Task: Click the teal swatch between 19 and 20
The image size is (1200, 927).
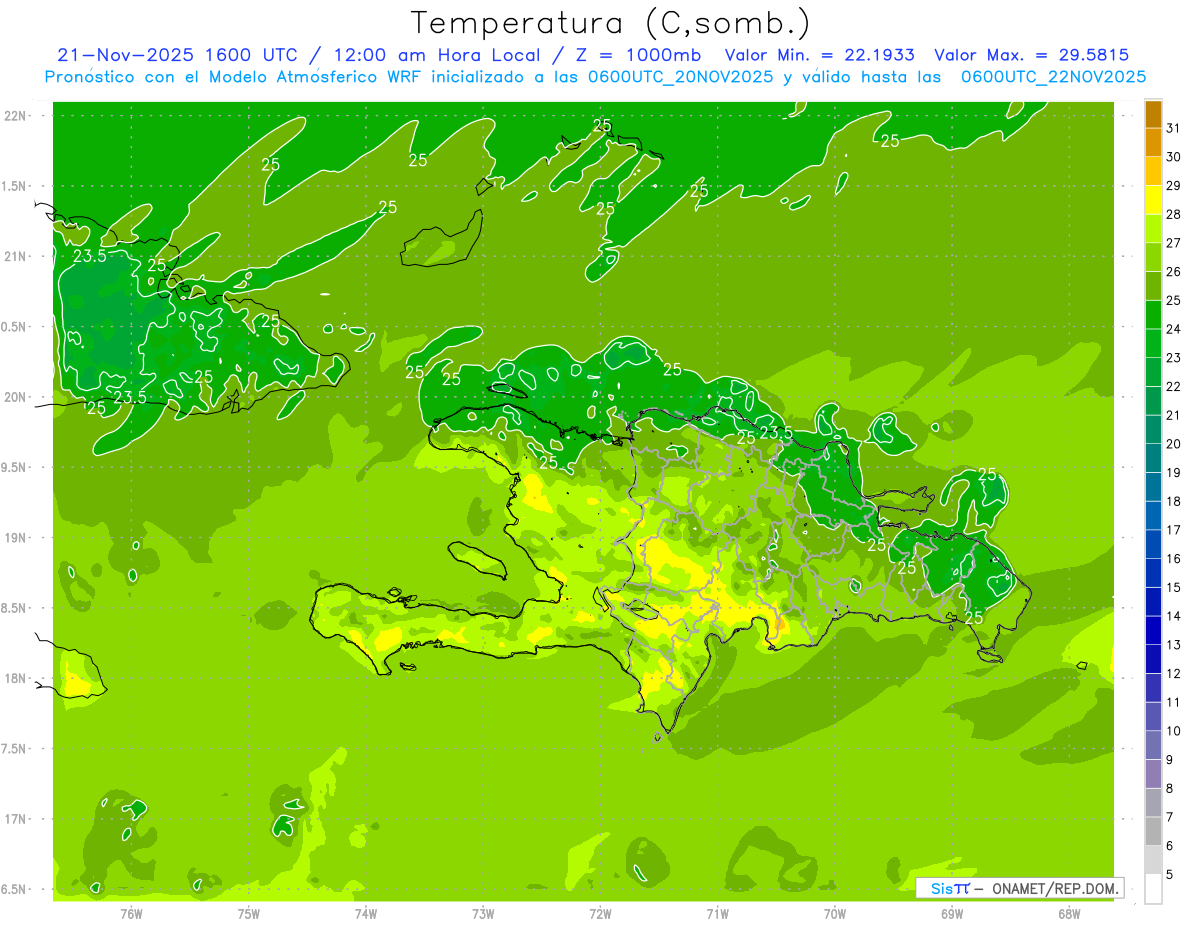Action: pyautogui.click(x=1153, y=458)
